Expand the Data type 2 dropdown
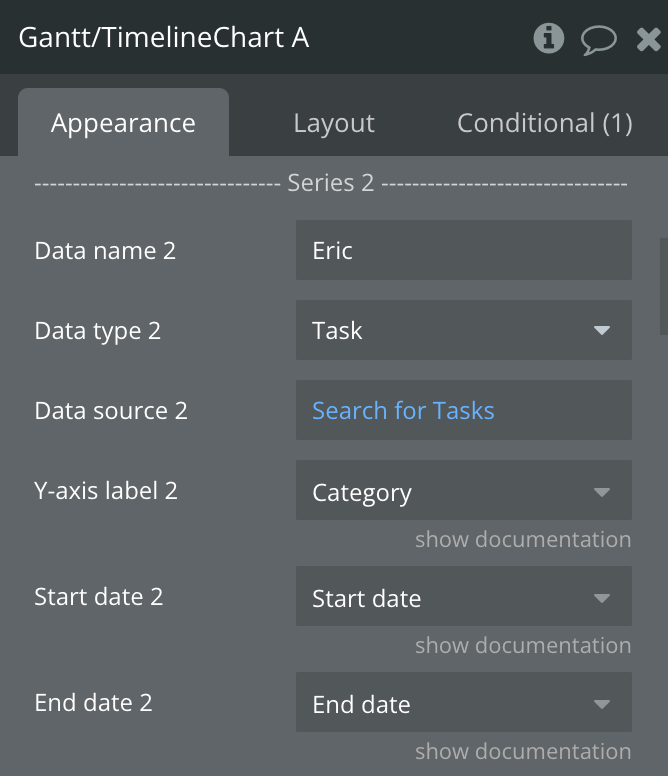668x776 pixels. click(463, 330)
